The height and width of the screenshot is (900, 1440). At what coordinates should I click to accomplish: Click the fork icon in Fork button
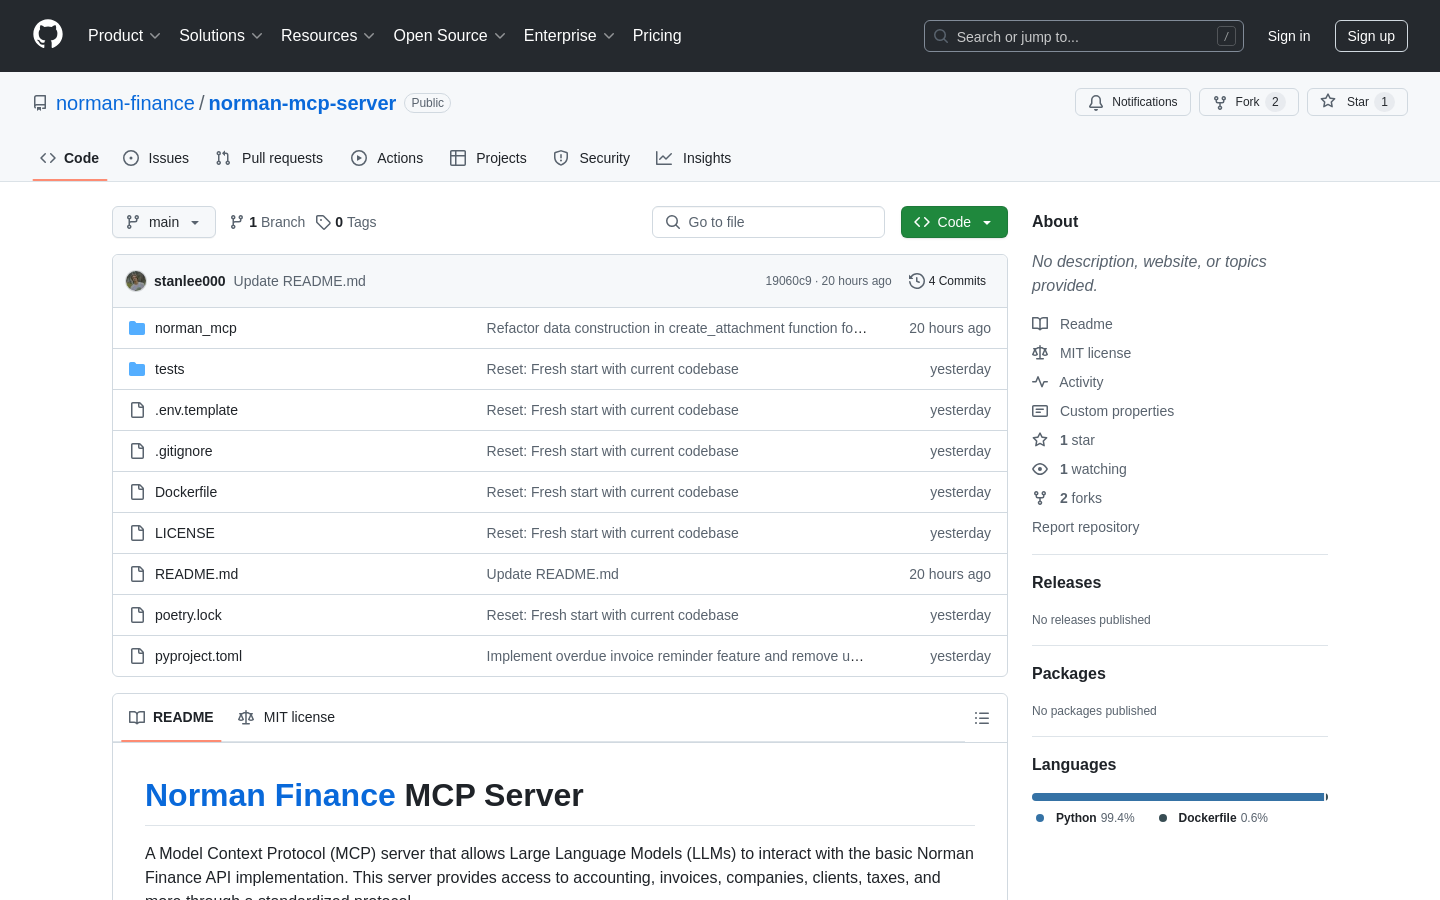(1220, 102)
